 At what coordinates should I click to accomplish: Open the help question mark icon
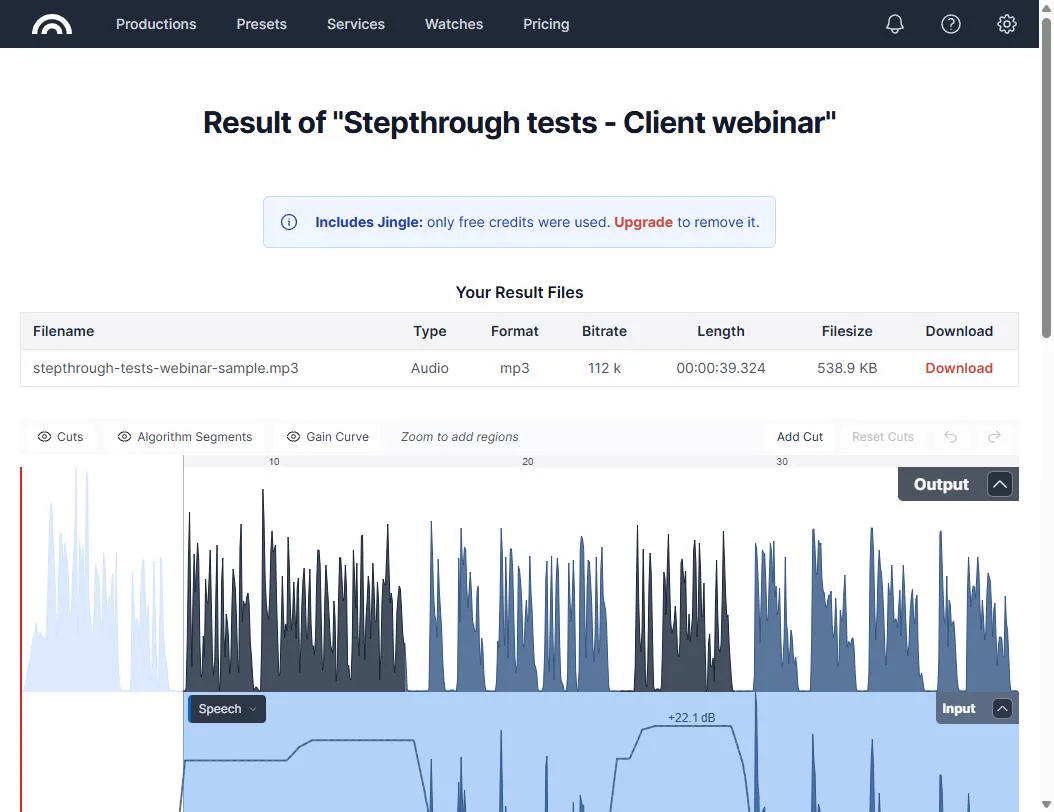click(x=950, y=24)
